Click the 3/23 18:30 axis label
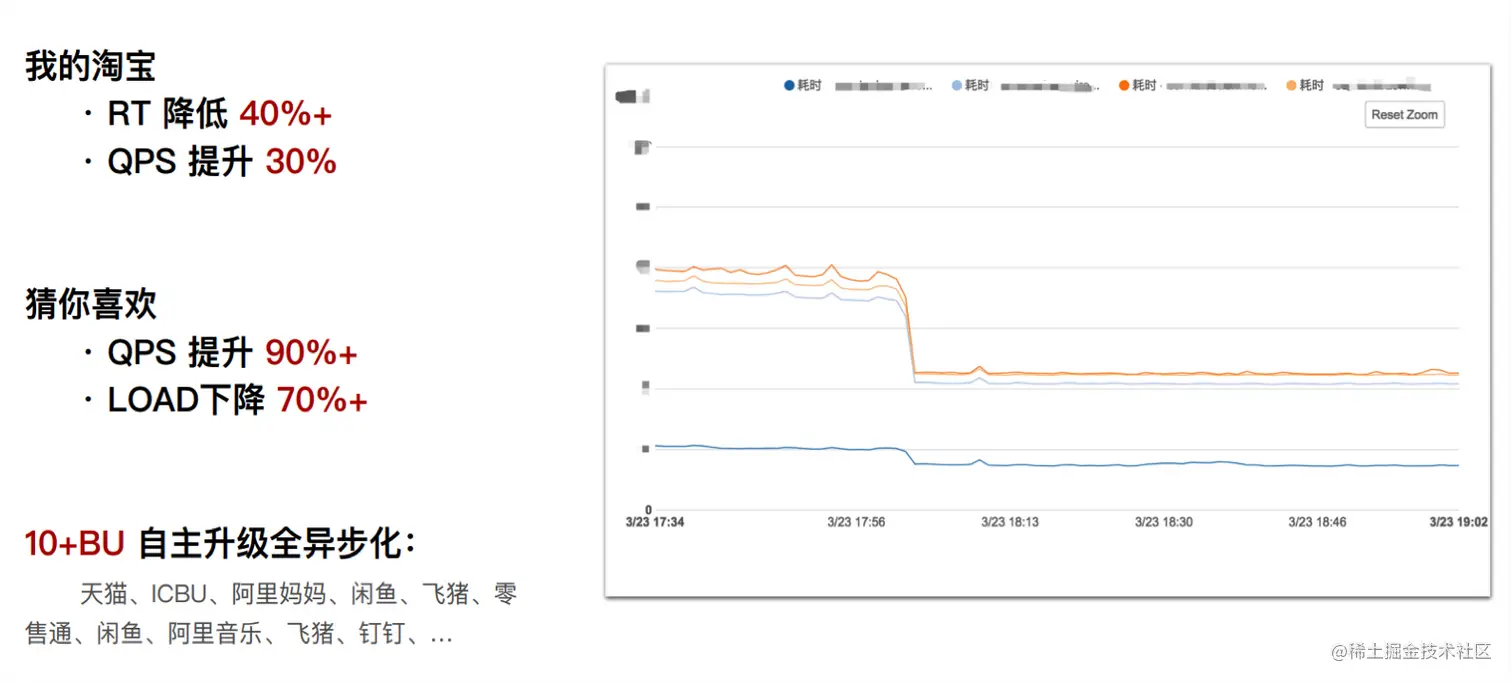 (x=1164, y=522)
